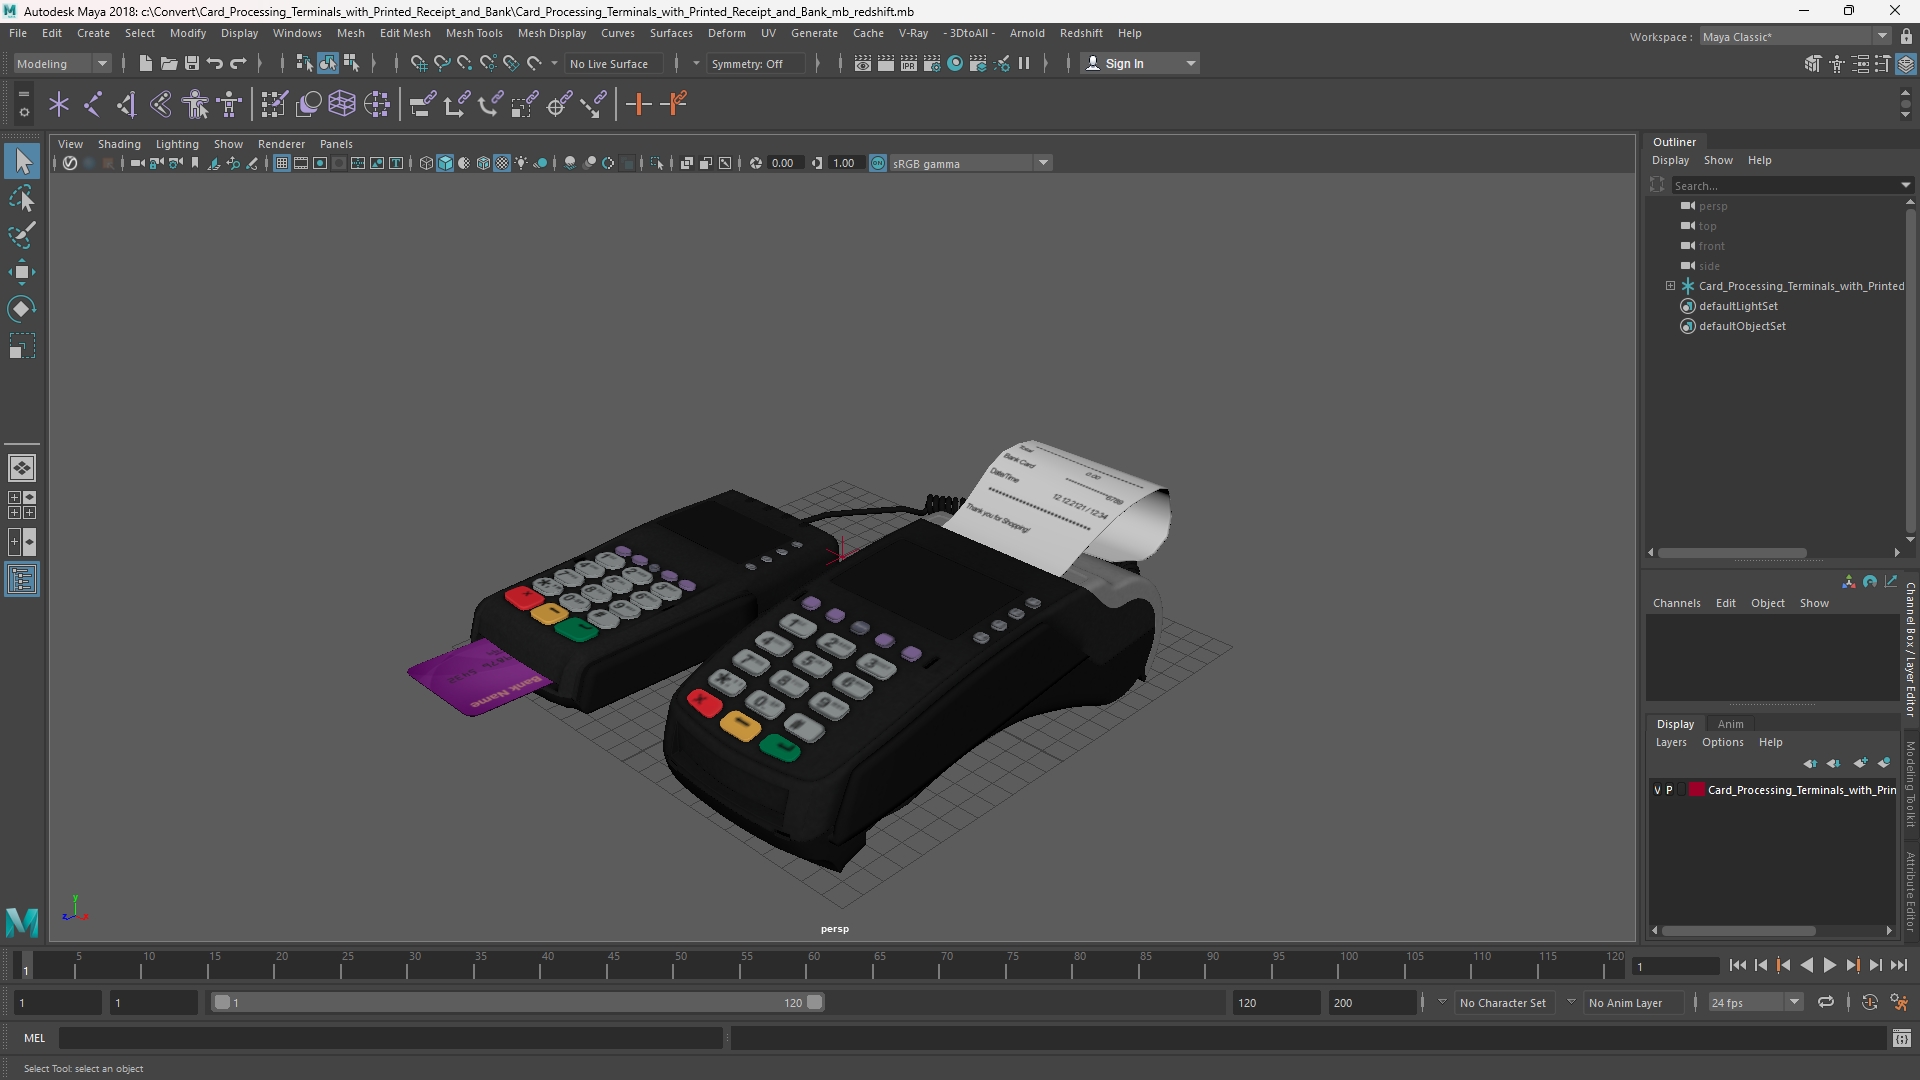The width and height of the screenshot is (1920, 1080).
Task: Toggle layer visibility V for Card_Processing layer
Action: point(1657,790)
